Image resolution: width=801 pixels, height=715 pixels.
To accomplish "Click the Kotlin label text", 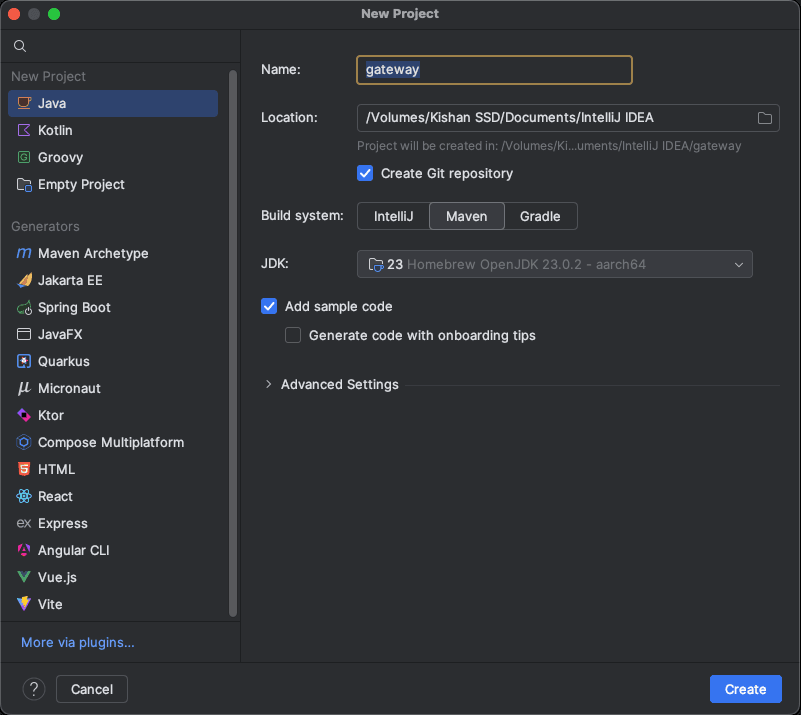I will coord(55,130).
